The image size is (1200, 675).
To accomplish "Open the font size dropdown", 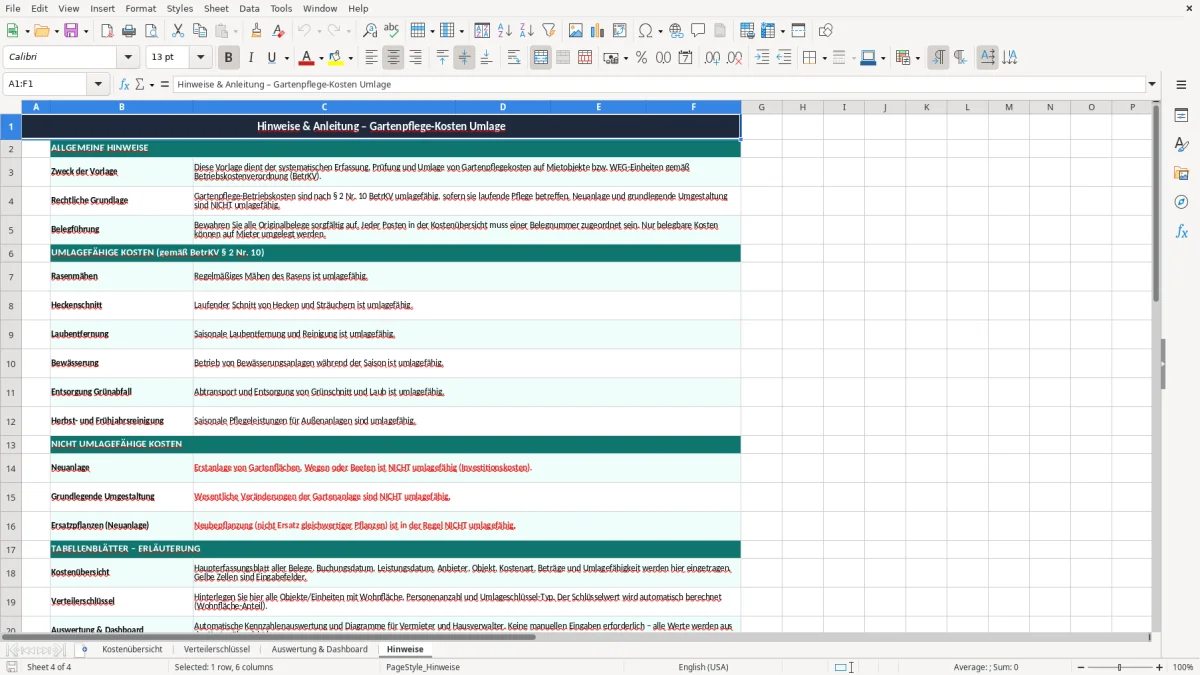I will point(200,58).
